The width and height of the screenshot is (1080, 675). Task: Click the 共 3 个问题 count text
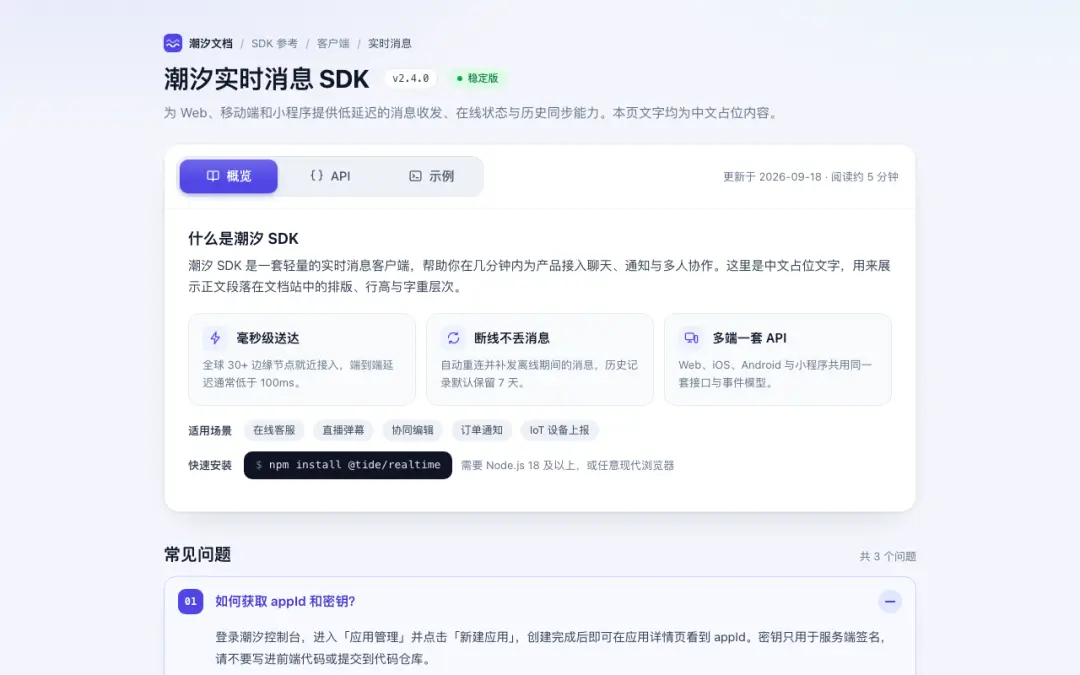(888, 557)
